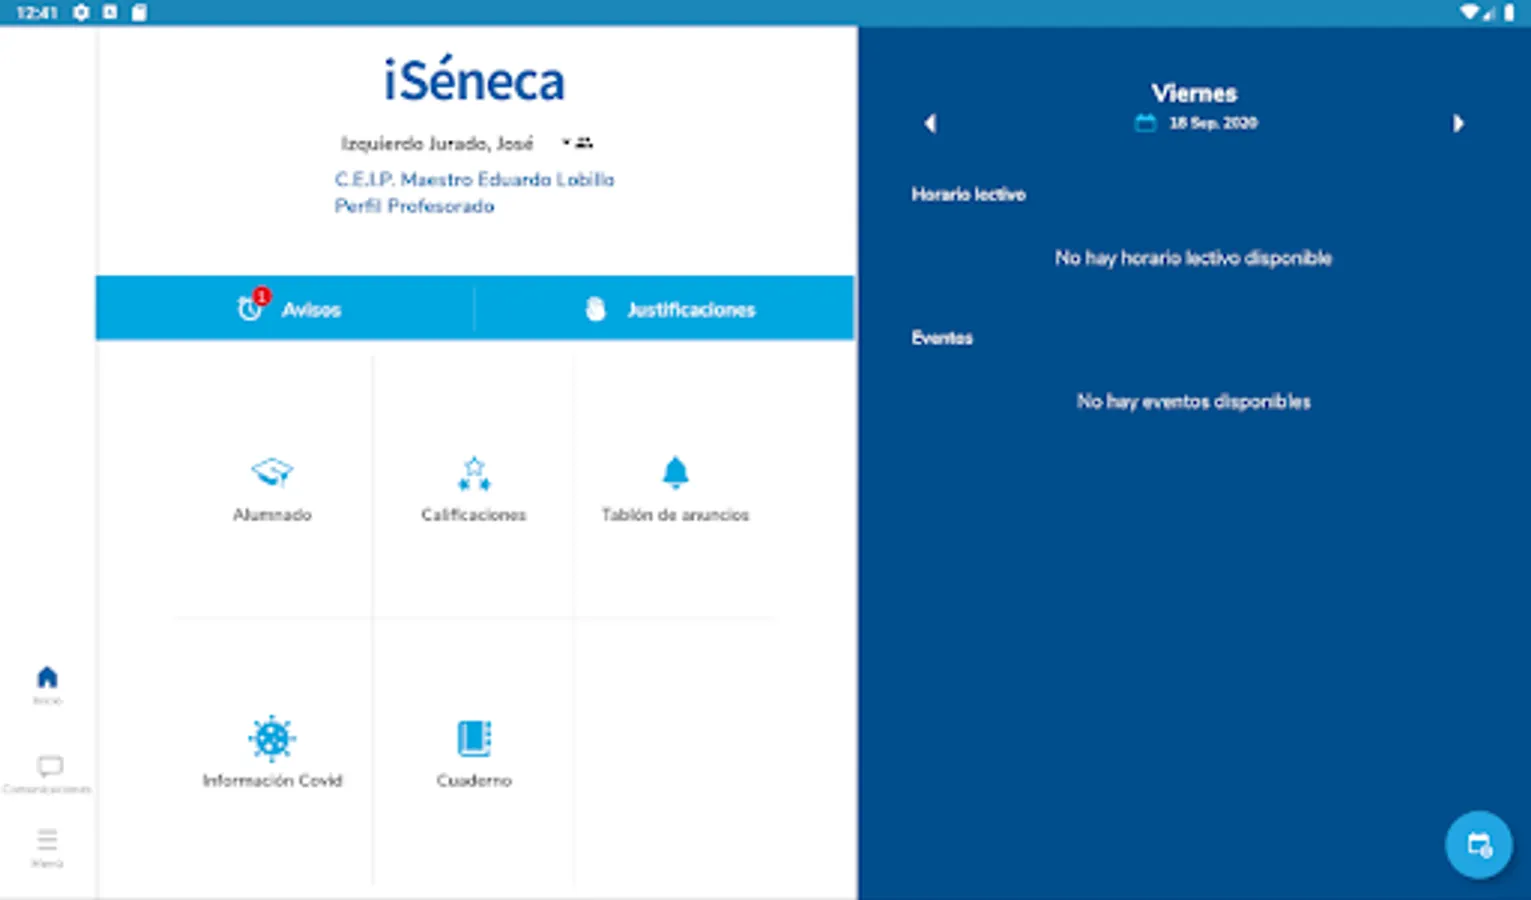1531x900 pixels.
Task: Click the Alumnado label text
Action: pos(272,515)
